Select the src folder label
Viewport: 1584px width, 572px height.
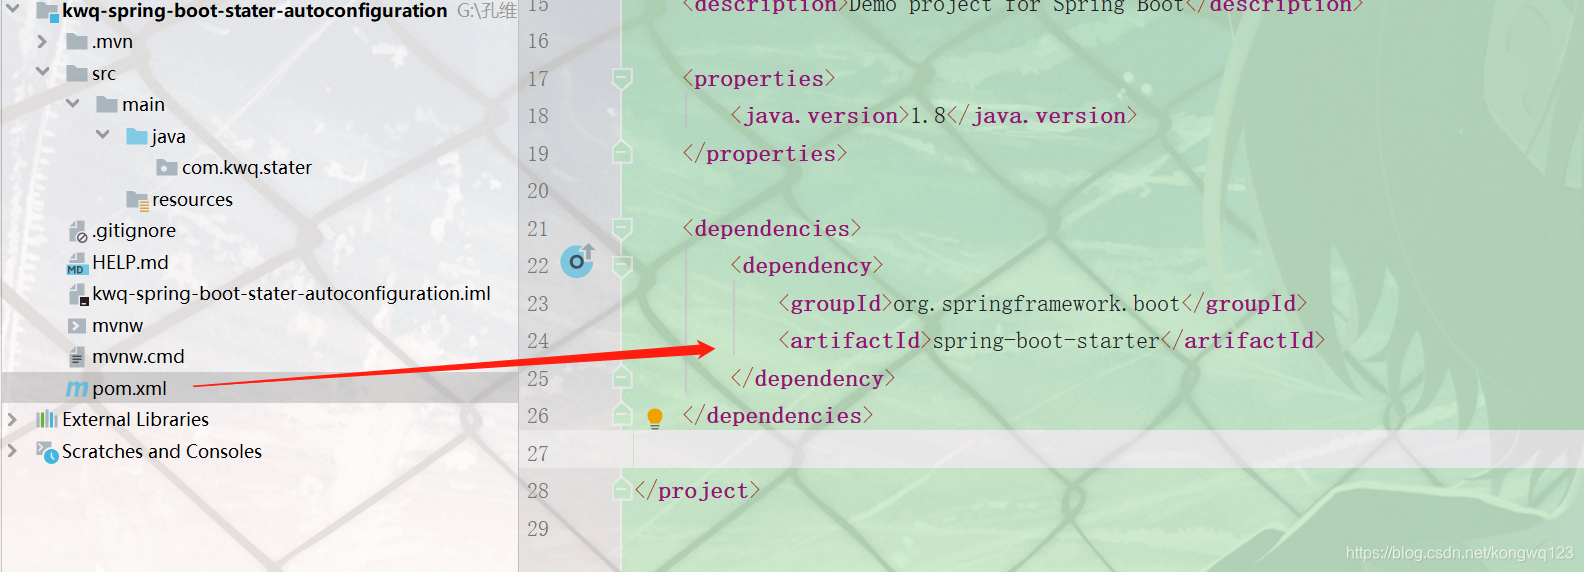pos(104,73)
